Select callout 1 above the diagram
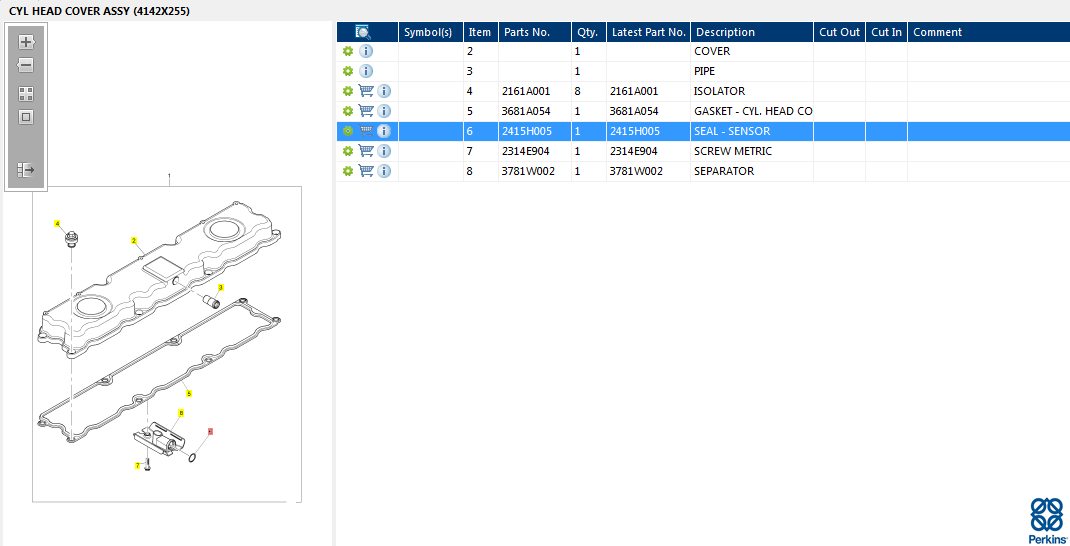The width and height of the screenshot is (1070, 546). [169, 176]
